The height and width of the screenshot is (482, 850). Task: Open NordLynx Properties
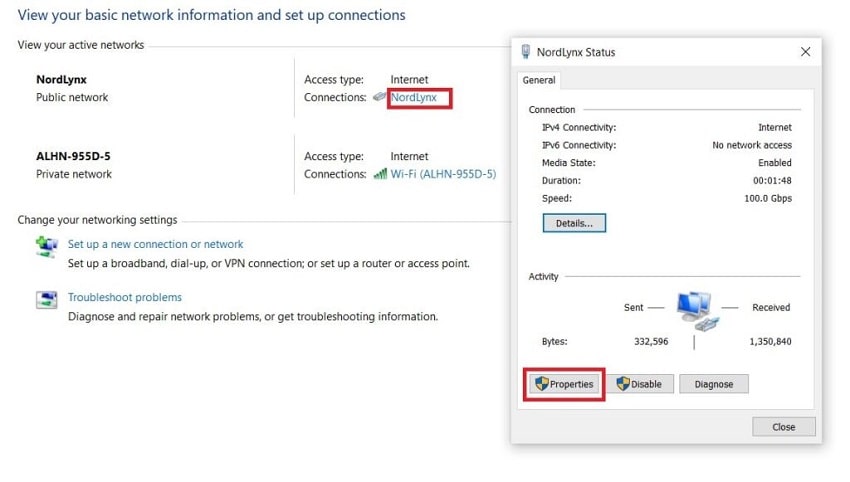(x=564, y=384)
